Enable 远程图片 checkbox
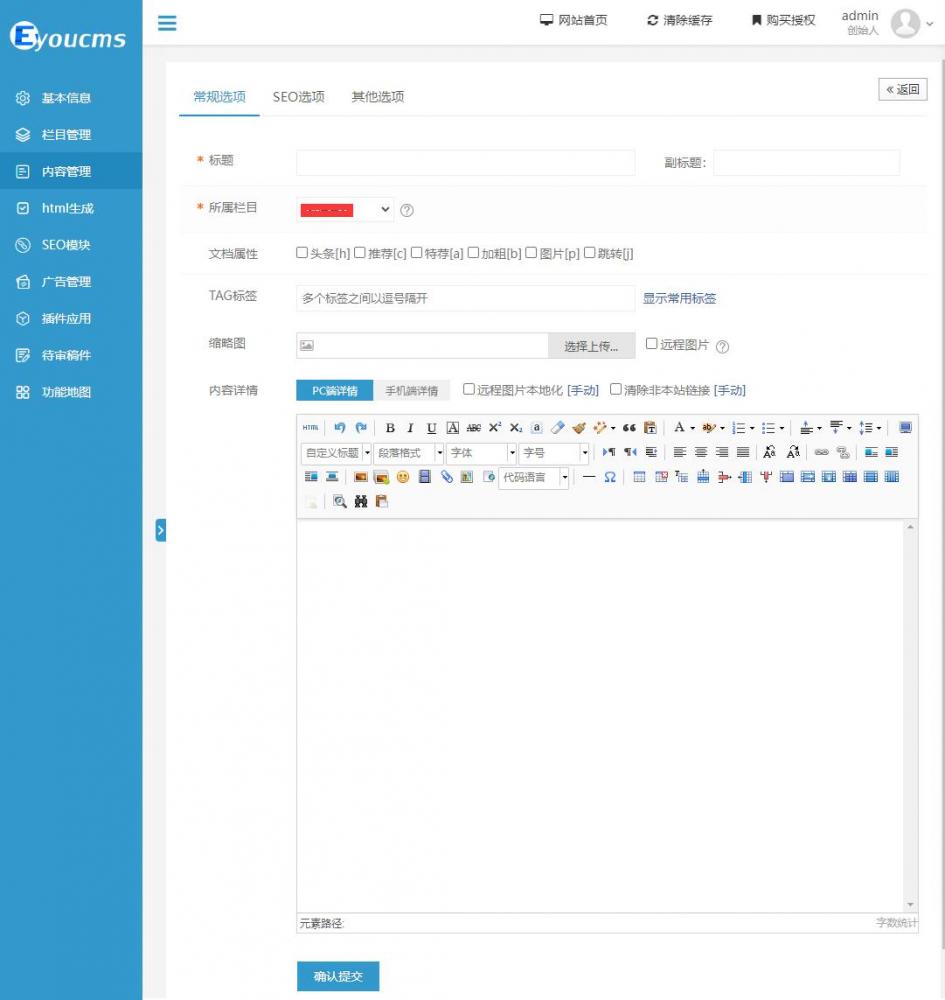 click(x=652, y=344)
